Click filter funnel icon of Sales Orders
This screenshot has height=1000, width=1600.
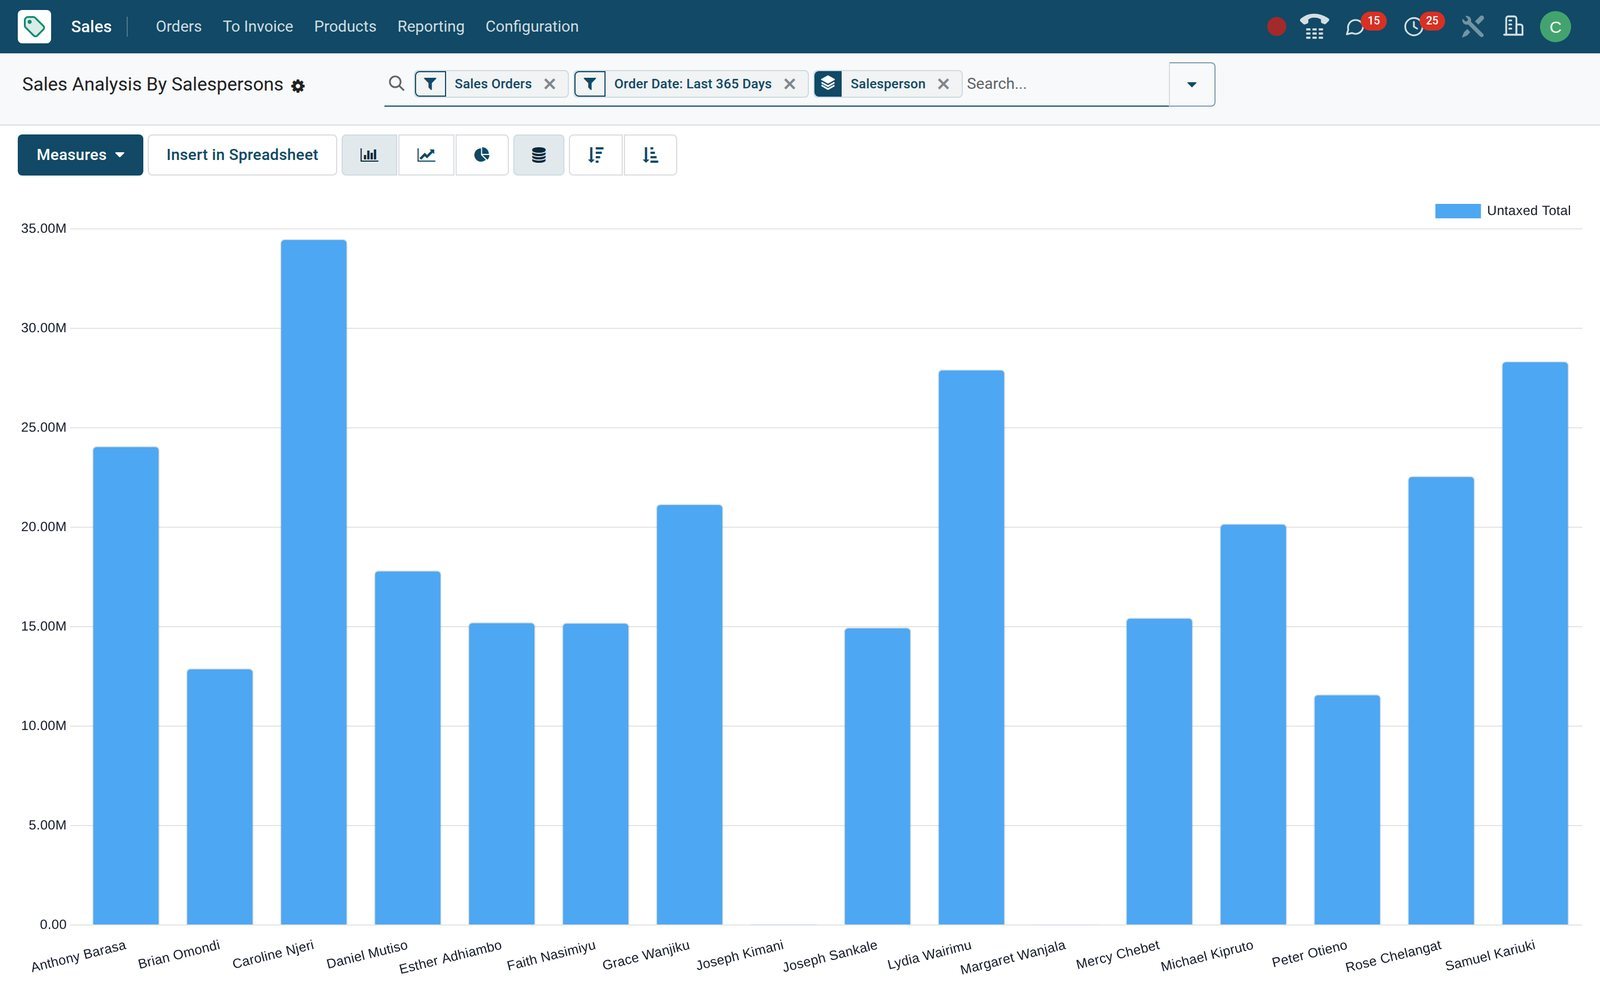click(430, 84)
